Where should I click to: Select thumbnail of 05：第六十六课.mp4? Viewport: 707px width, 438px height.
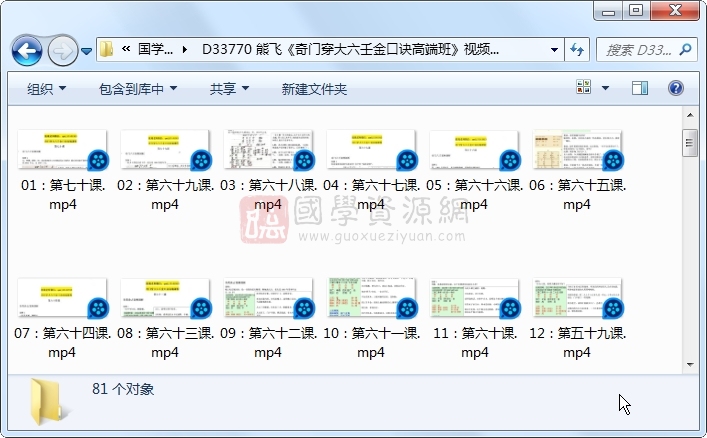click(474, 150)
